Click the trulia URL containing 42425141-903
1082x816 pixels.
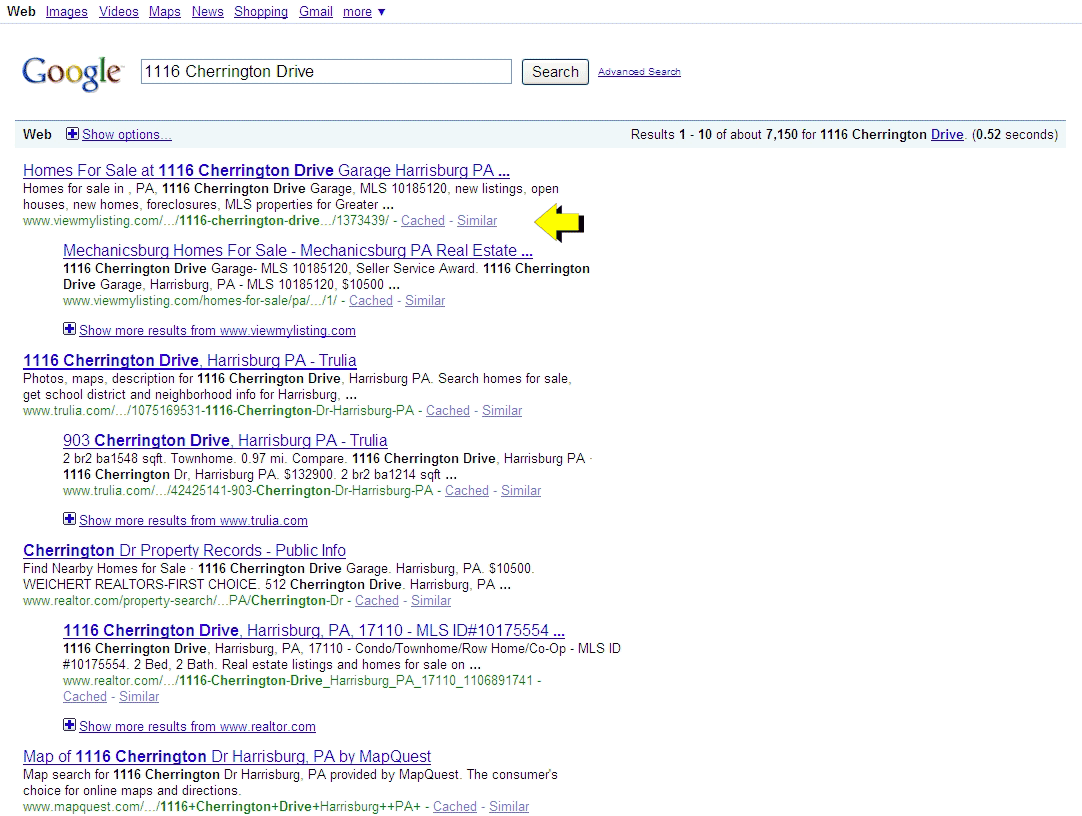pyautogui.click(x=248, y=490)
